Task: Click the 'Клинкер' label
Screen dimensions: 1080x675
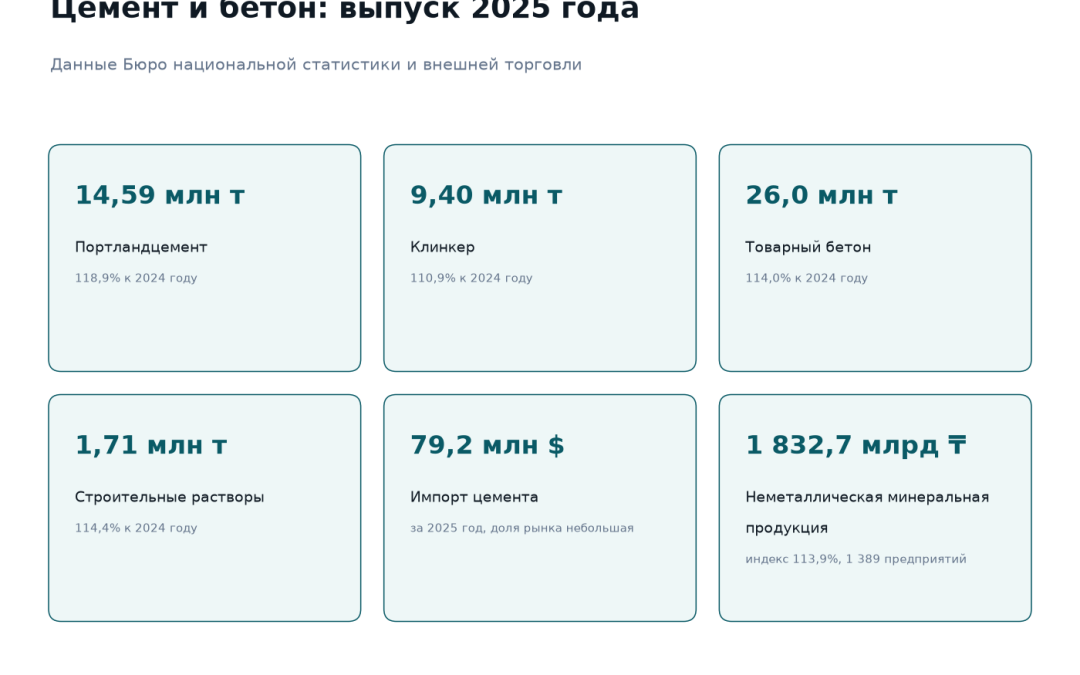Action: click(x=442, y=247)
